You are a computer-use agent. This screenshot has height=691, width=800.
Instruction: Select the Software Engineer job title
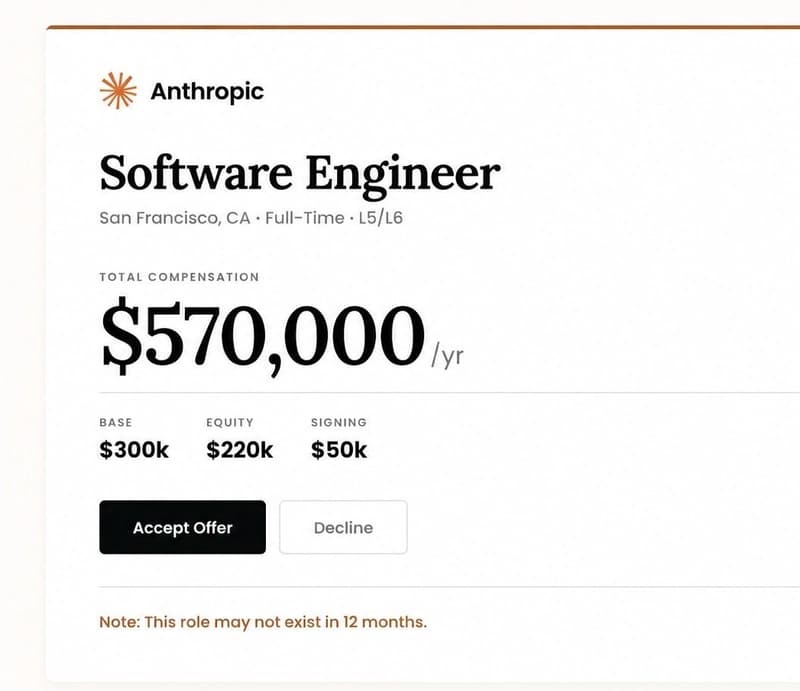[x=299, y=172]
